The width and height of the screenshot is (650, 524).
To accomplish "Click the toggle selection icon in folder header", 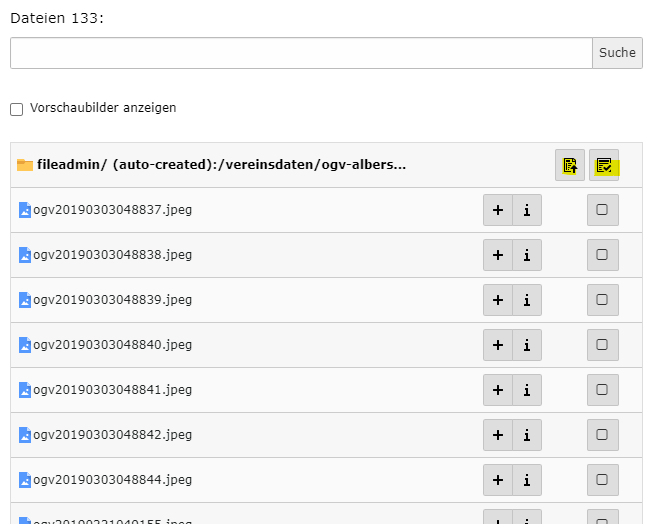I will (604, 165).
